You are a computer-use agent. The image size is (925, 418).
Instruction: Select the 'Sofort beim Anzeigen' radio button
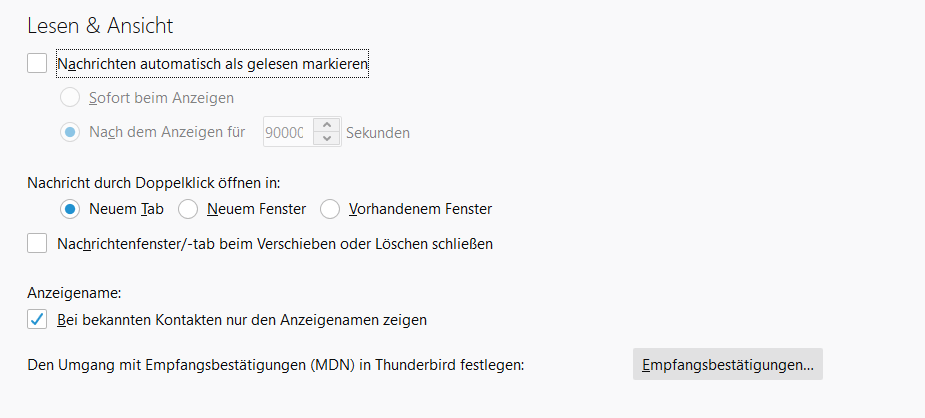(x=70, y=98)
